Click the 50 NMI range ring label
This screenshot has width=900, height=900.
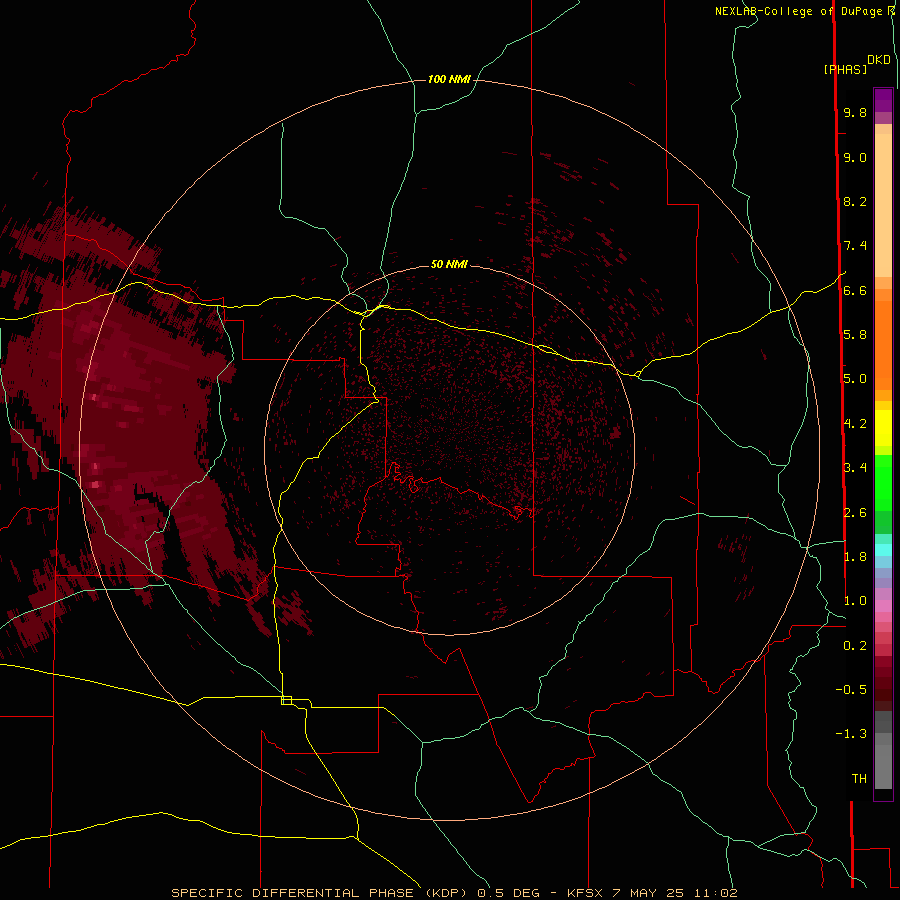[x=449, y=264]
